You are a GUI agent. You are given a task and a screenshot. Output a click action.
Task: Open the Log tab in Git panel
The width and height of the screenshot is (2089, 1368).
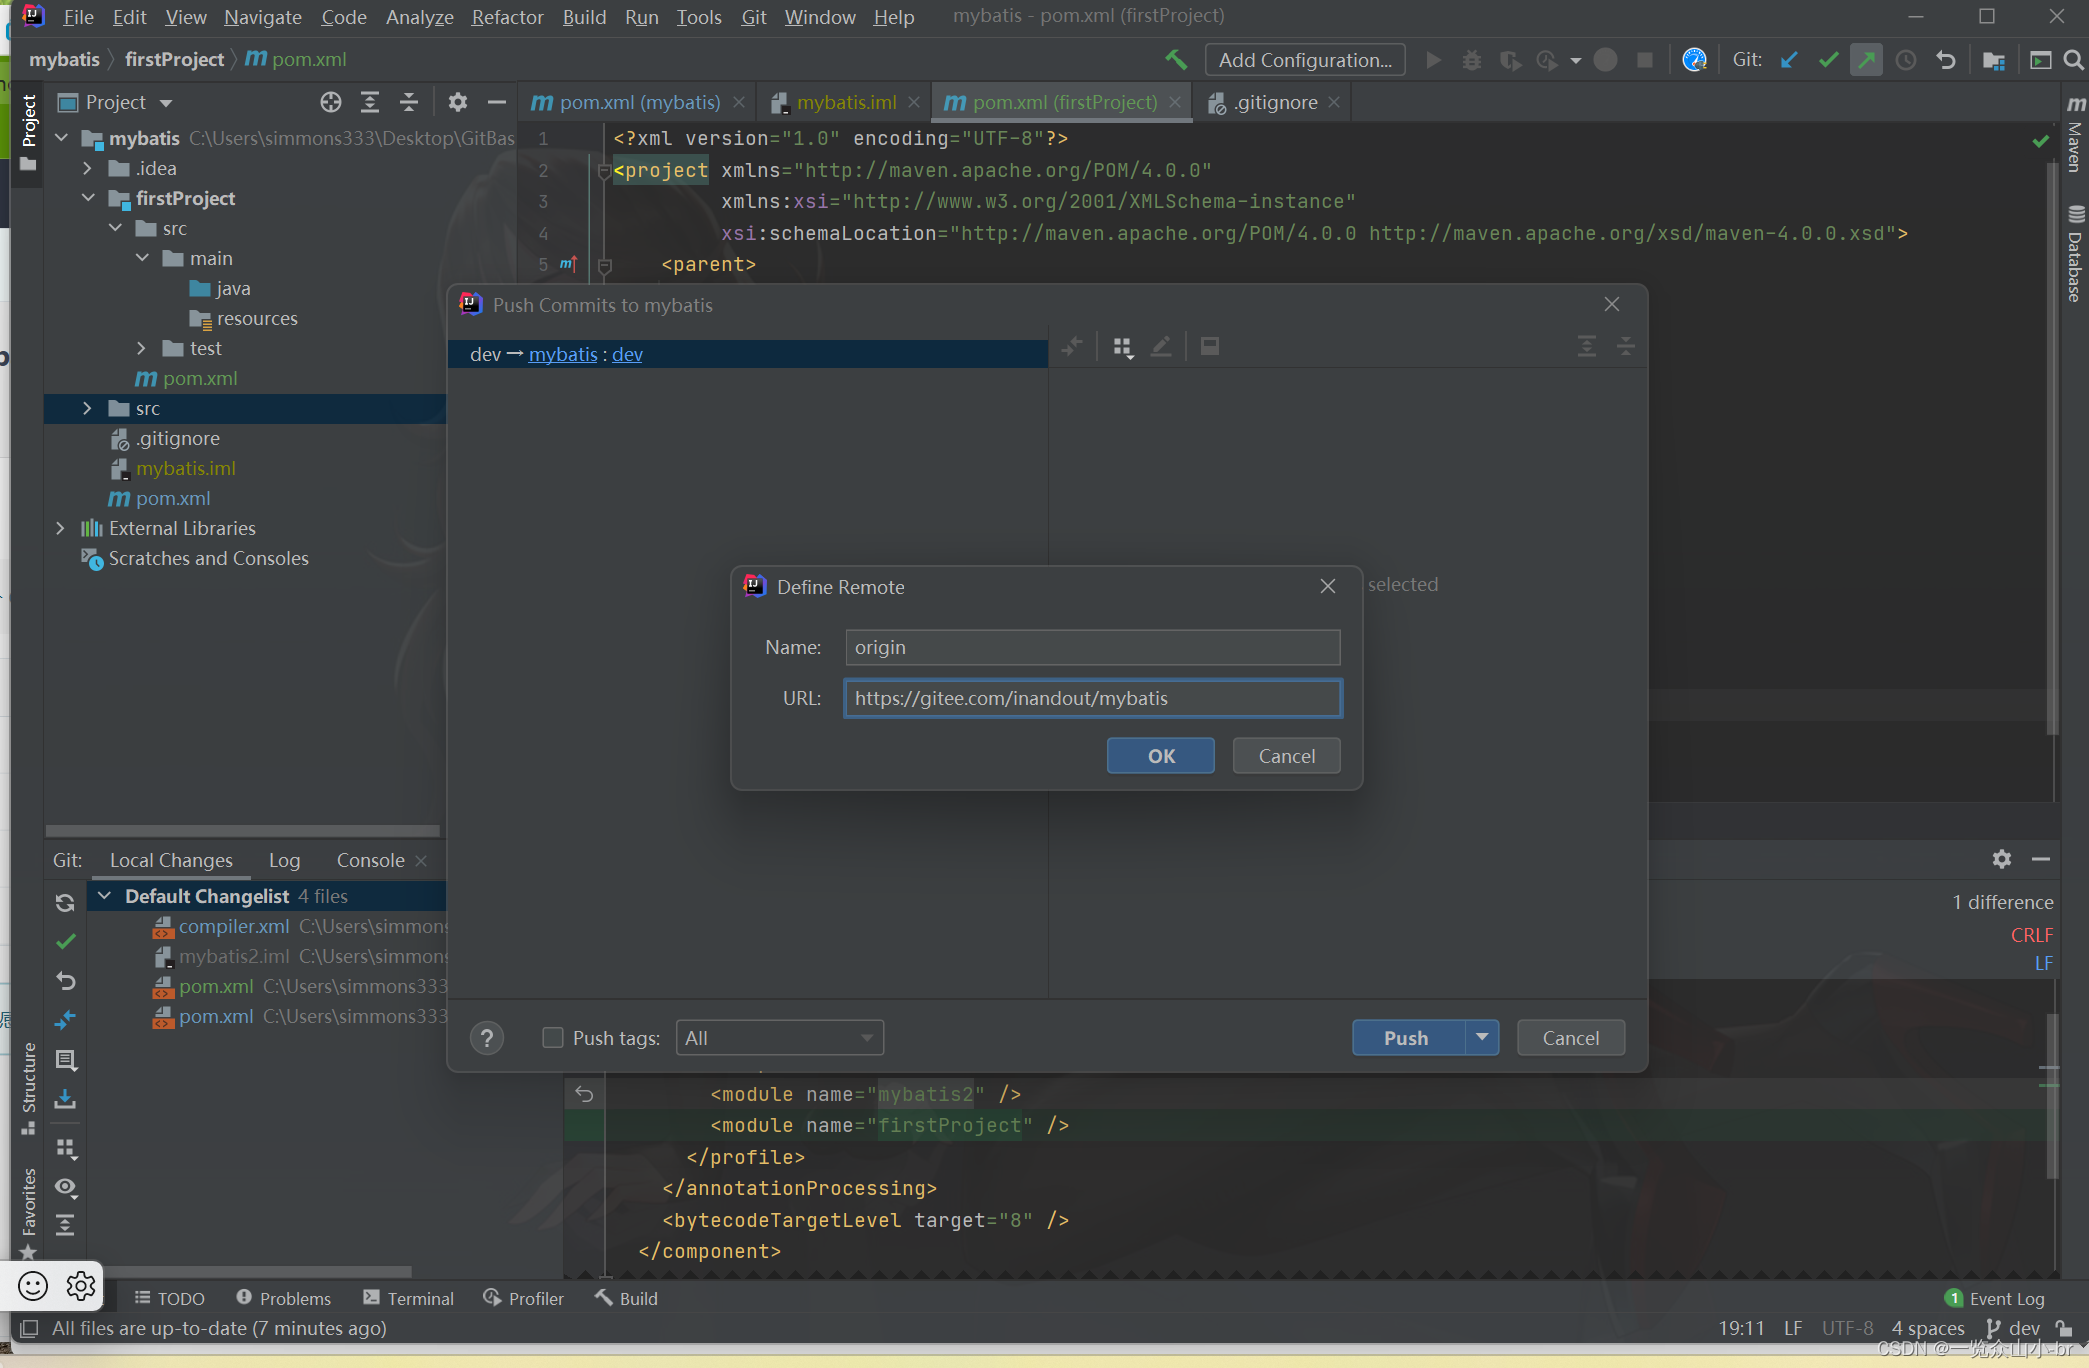point(284,860)
